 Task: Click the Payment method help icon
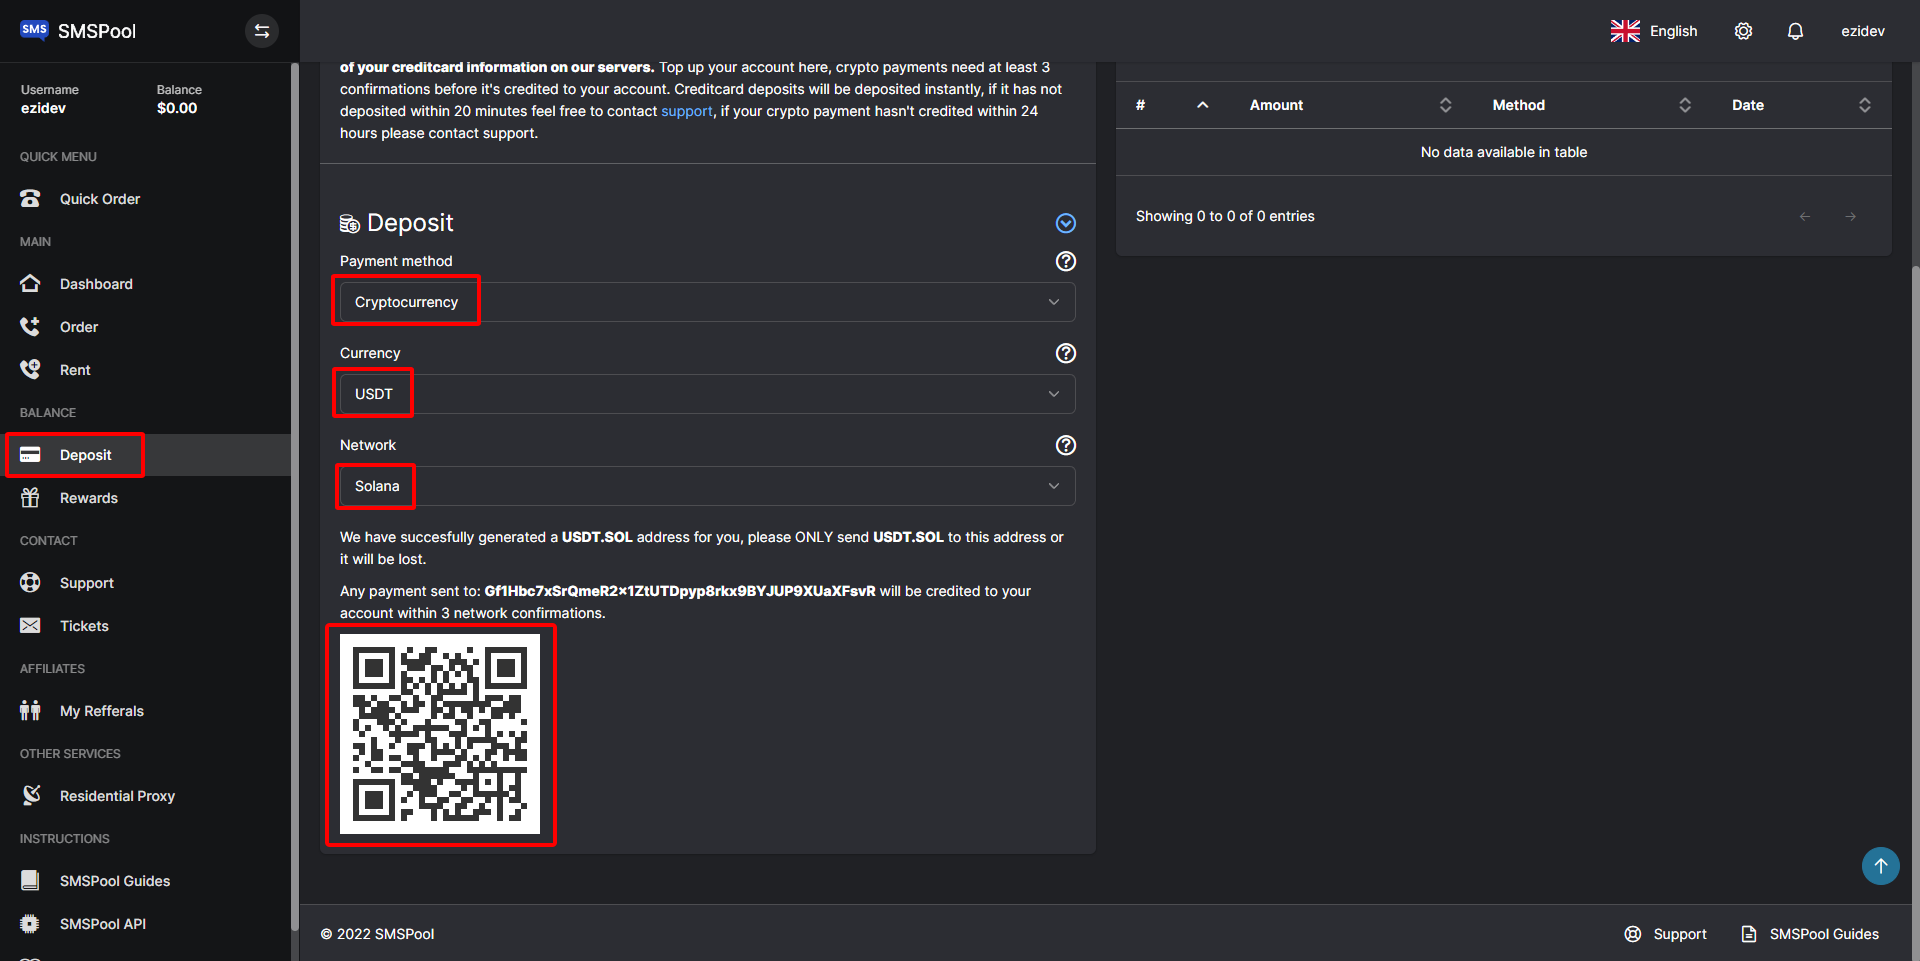click(1066, 261)
